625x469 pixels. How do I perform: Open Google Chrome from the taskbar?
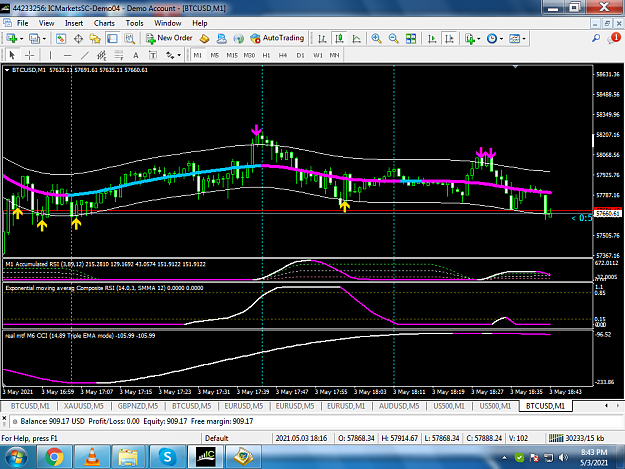point(54,457)
